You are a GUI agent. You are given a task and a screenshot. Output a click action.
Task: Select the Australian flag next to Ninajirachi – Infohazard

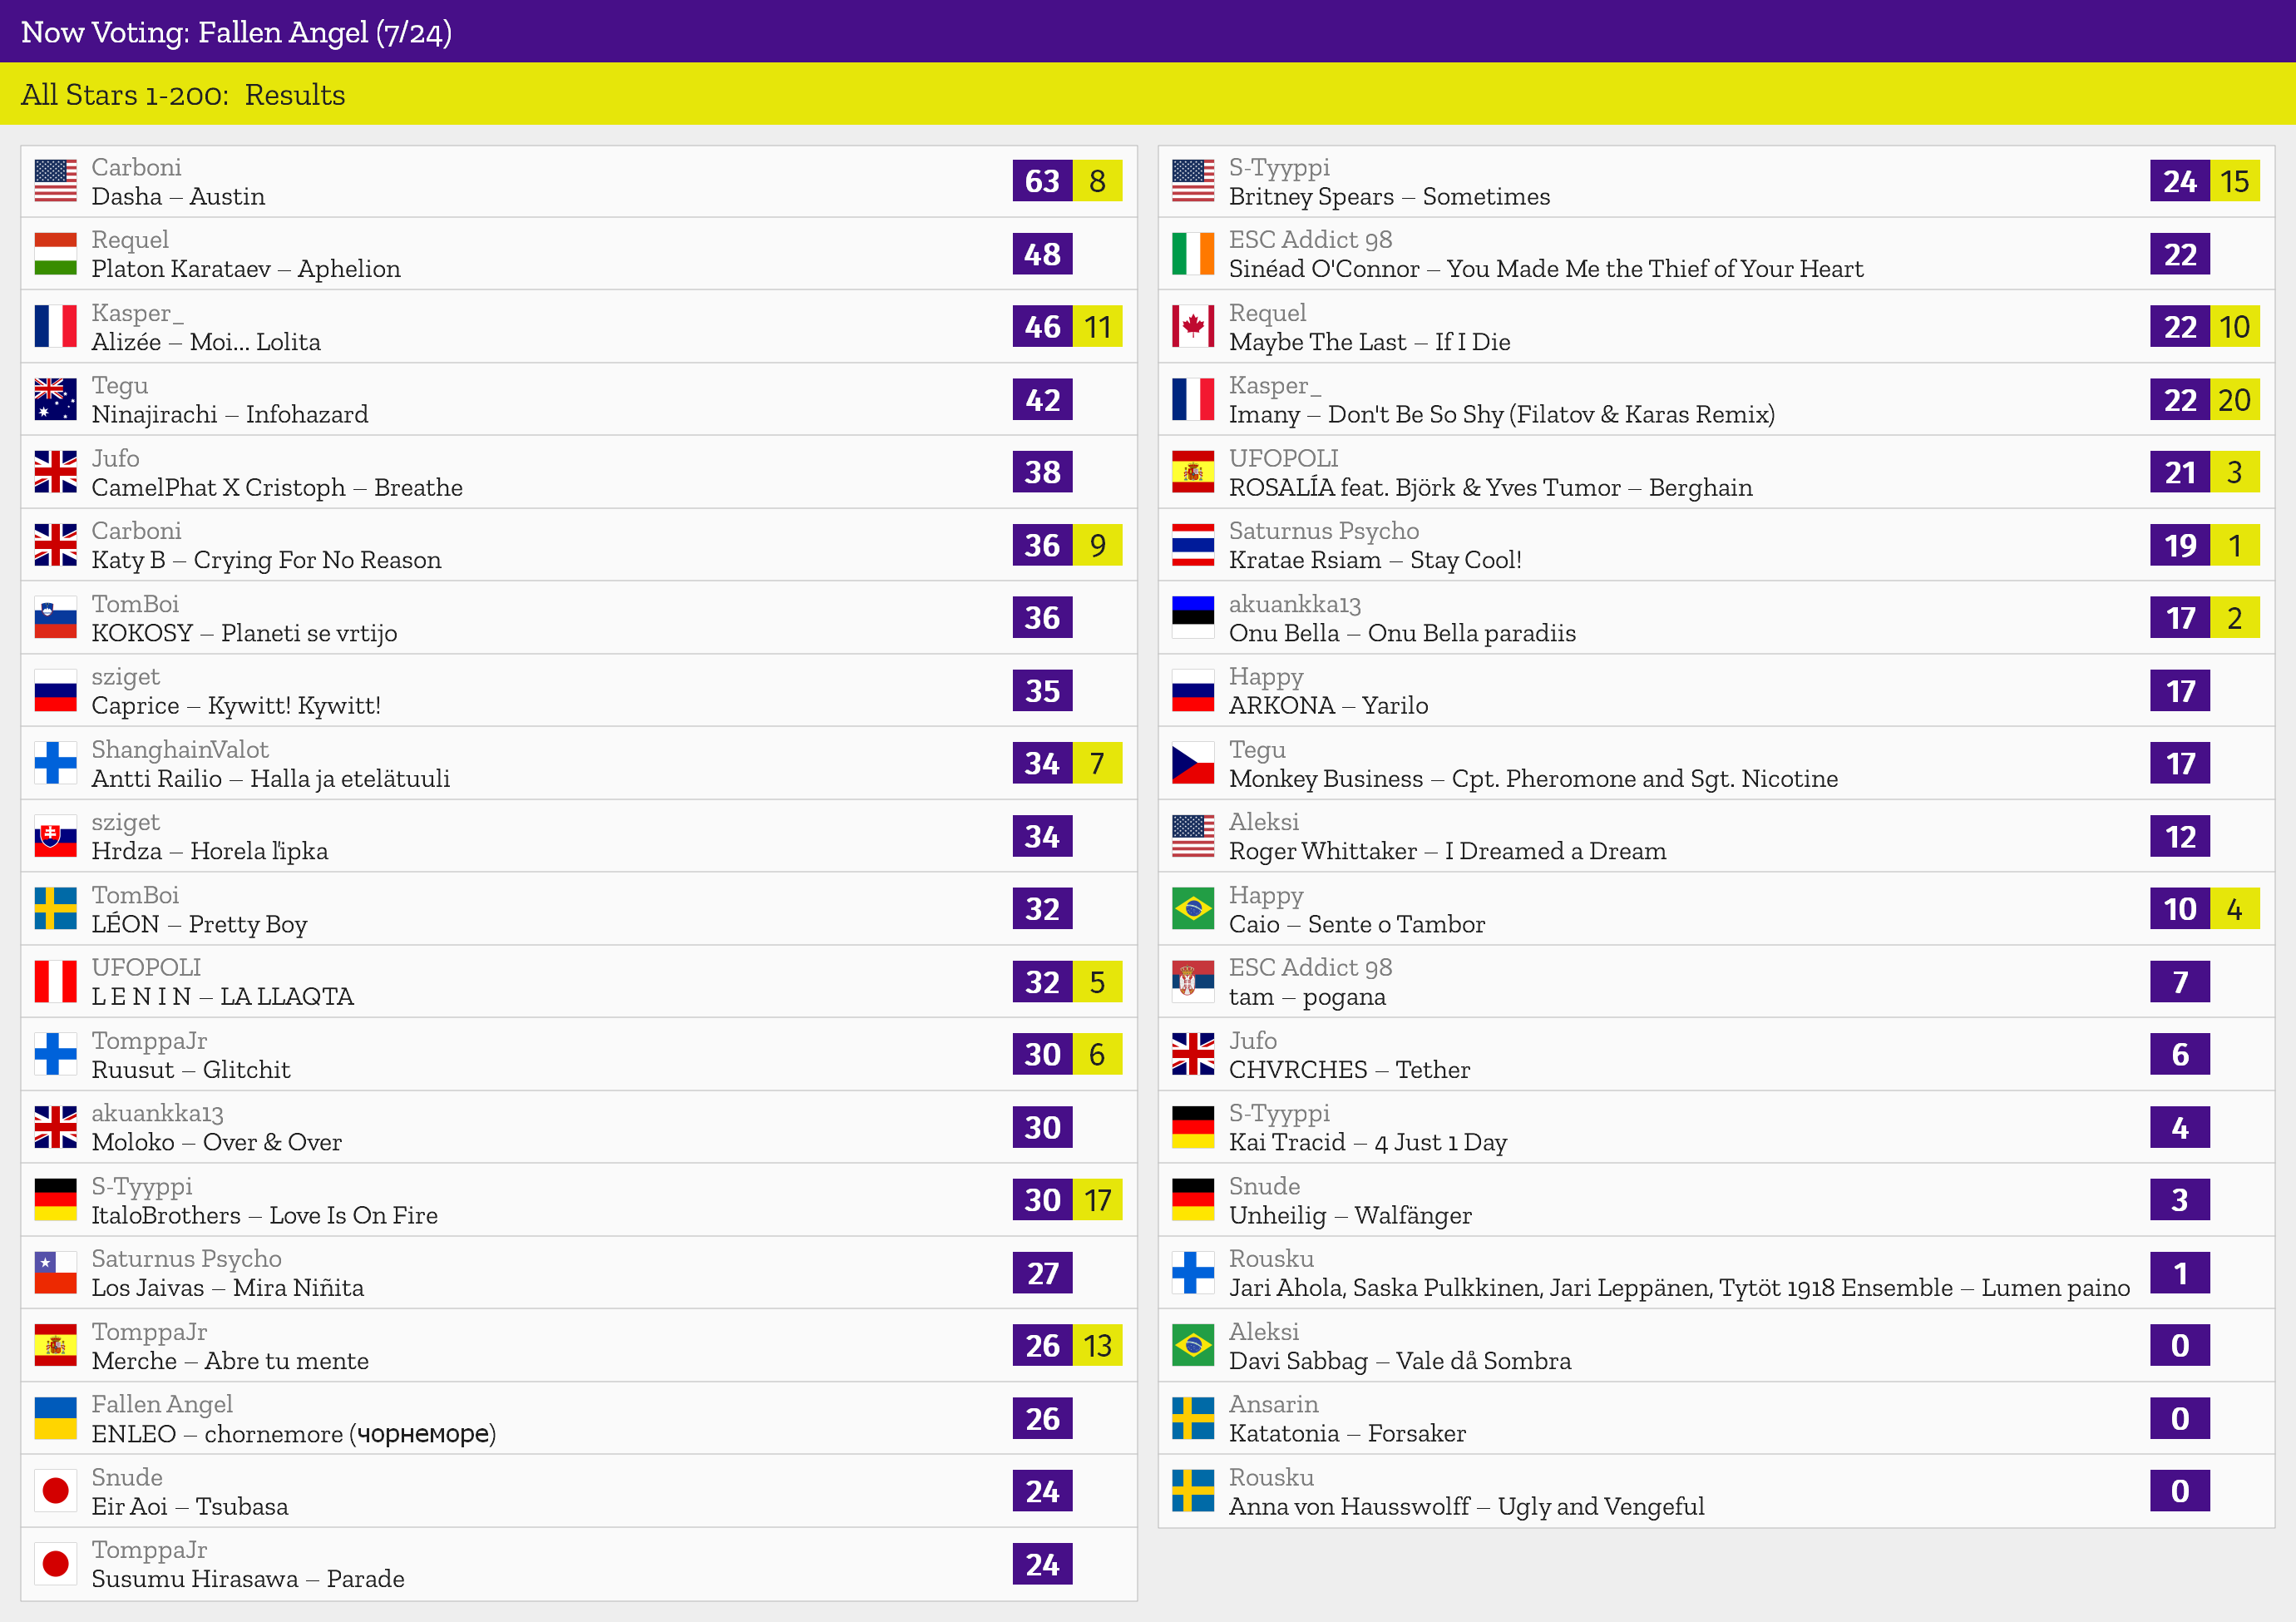click(55, 399)
